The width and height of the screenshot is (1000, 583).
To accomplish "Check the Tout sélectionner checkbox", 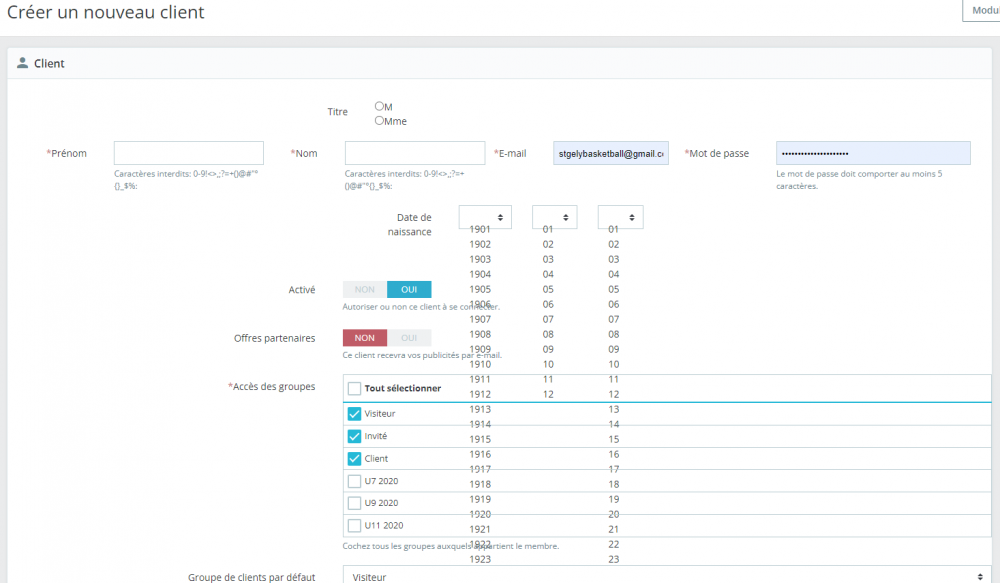I will (x=354, y=388).
